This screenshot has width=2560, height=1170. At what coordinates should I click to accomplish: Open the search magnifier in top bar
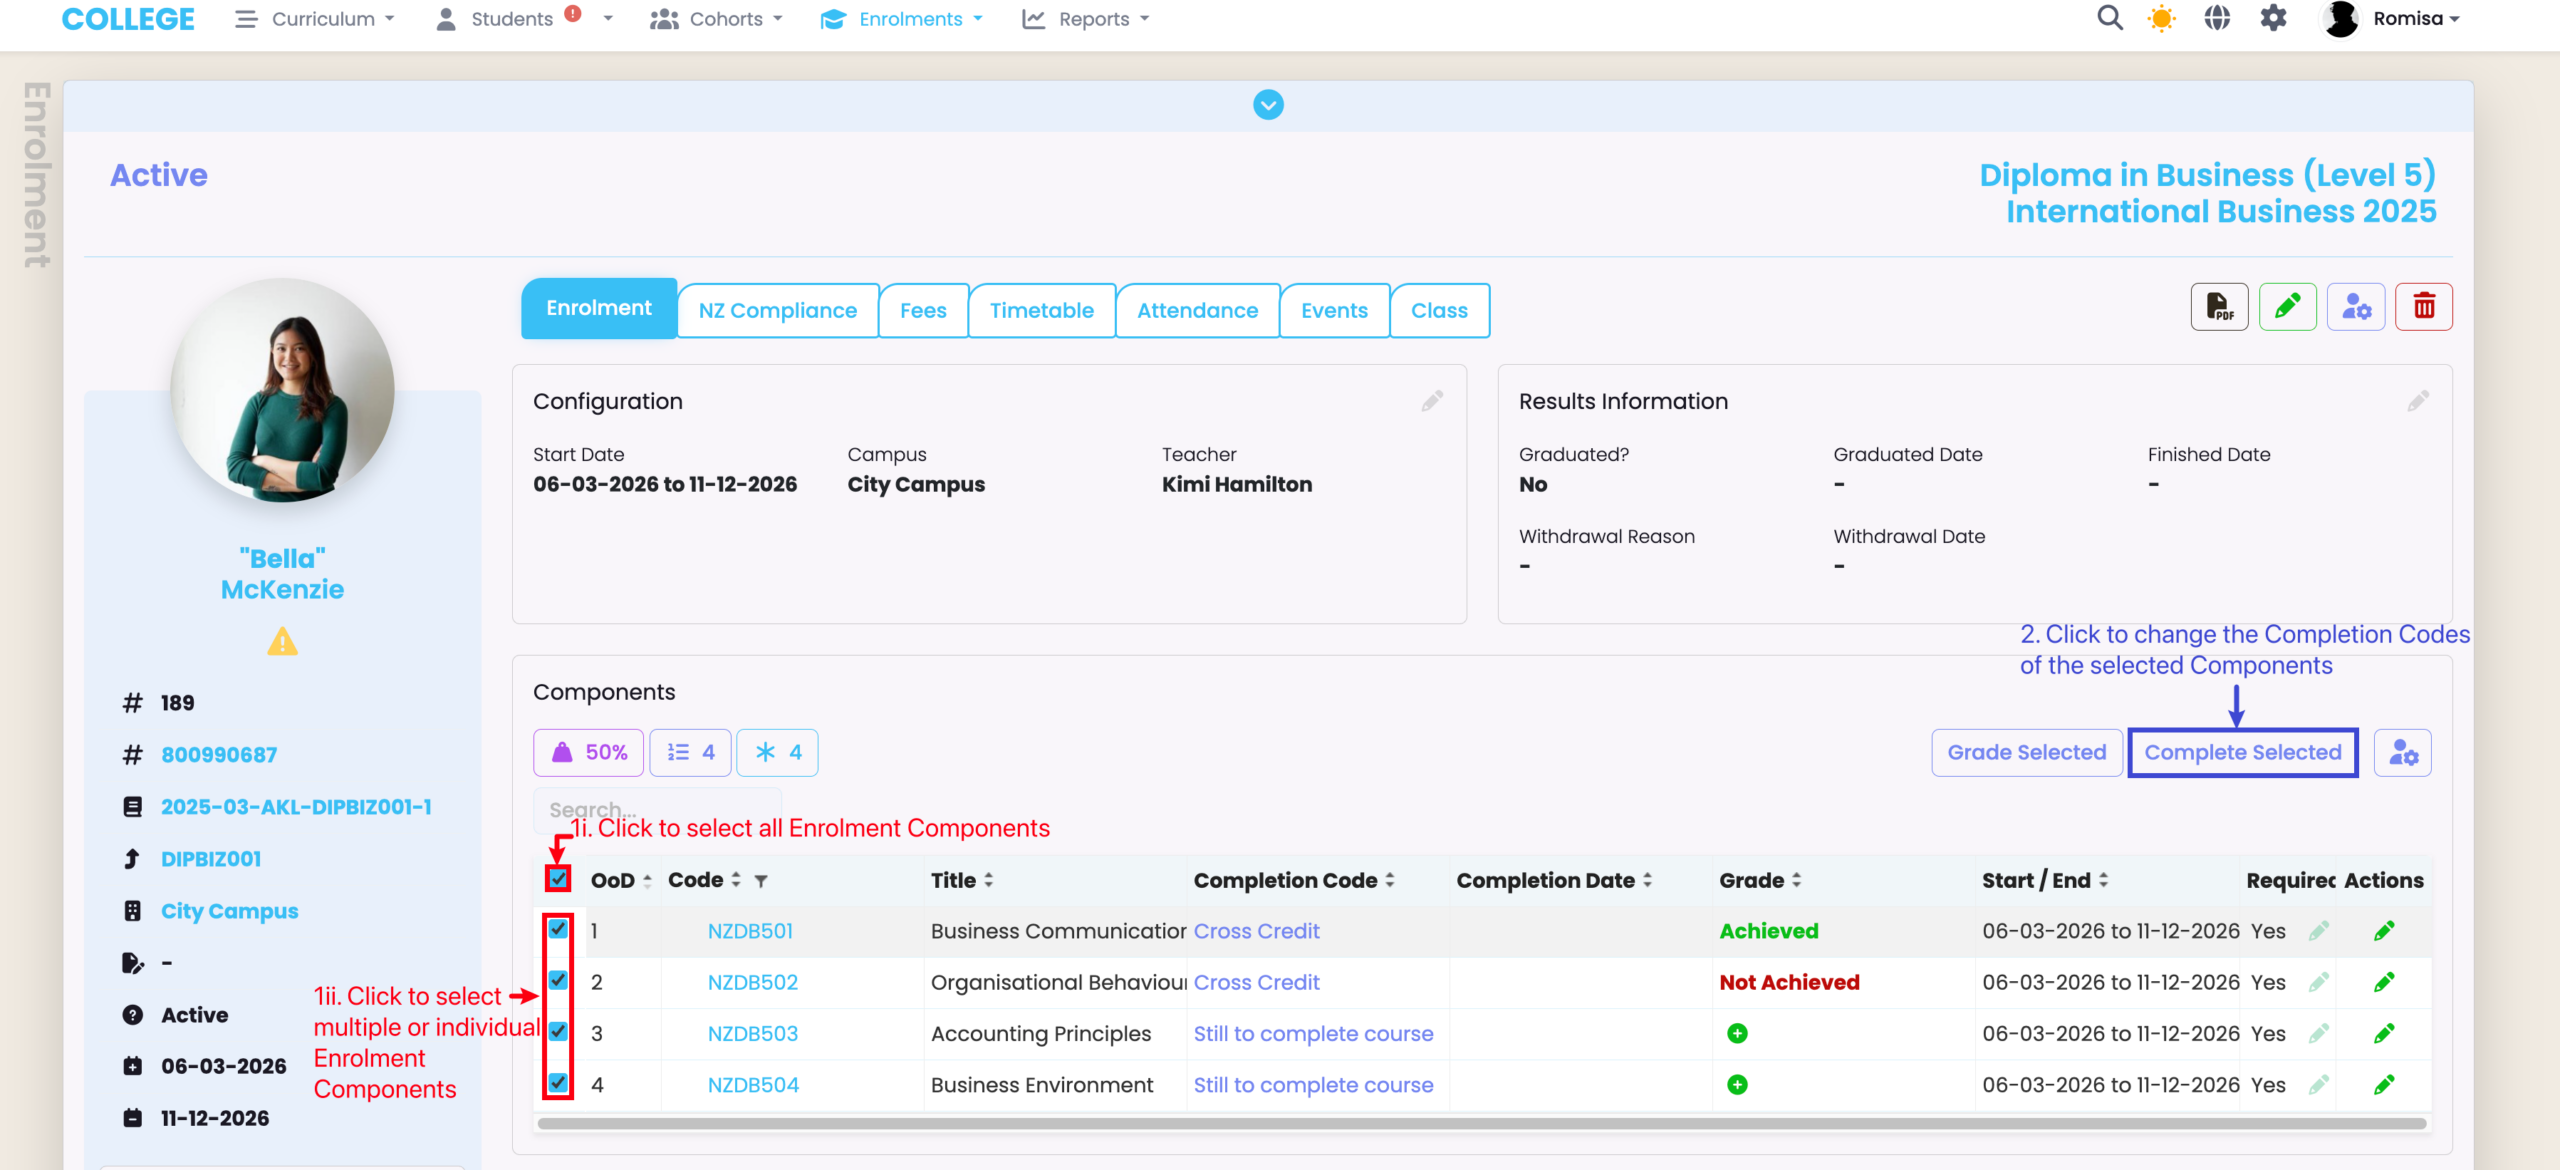[x=2109, y=19]
